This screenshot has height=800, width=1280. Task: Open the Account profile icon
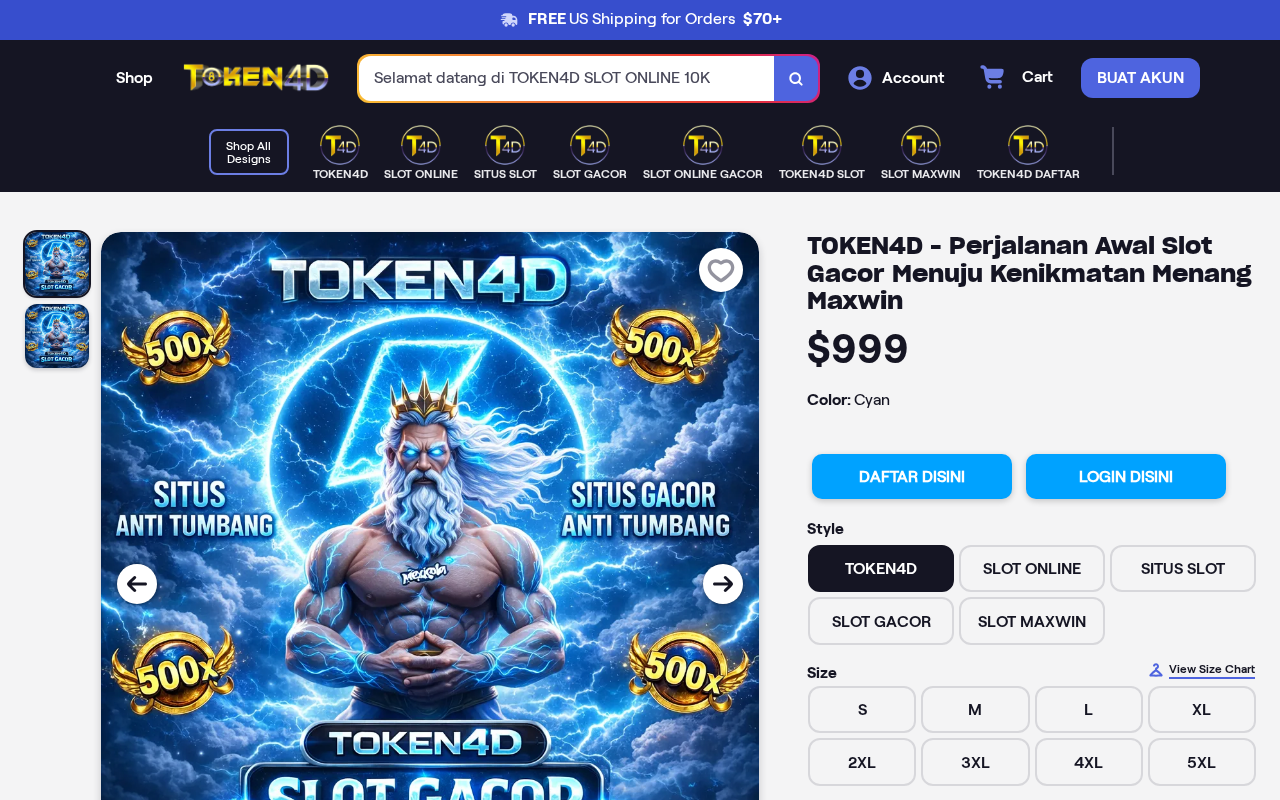click(860, 78)
